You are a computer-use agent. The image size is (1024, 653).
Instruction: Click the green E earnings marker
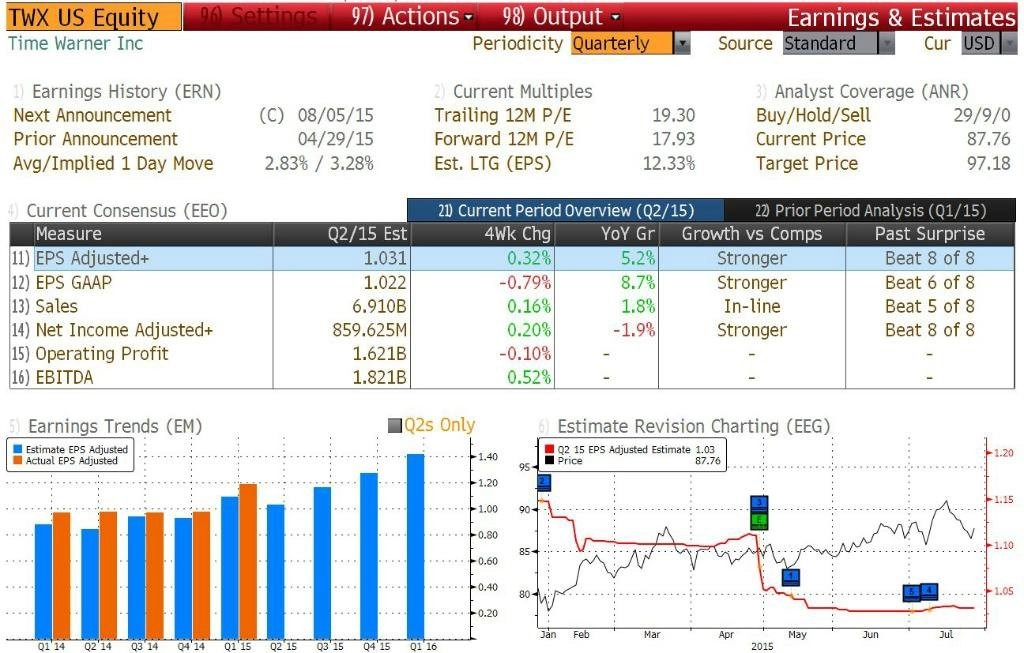759,520
